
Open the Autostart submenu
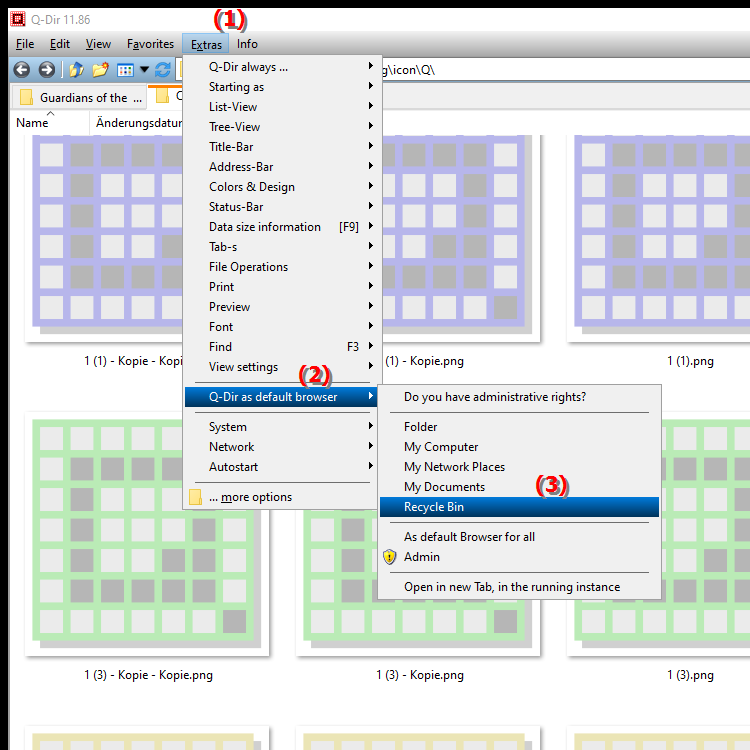[281, 467]
